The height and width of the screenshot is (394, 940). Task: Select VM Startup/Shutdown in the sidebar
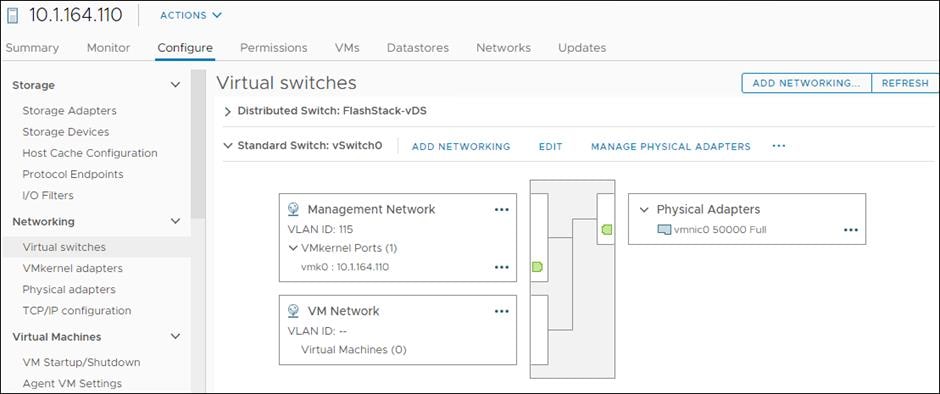pyautogui.click(x=82, y=362)
